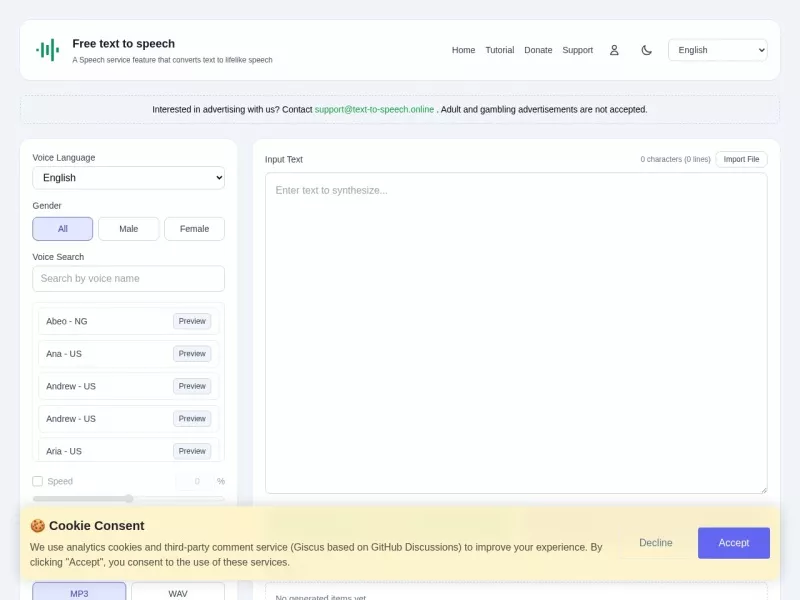Decline the cookie consent
This screenshot has width=800, height=600.
pyautogui.click(x=656, y=543)
